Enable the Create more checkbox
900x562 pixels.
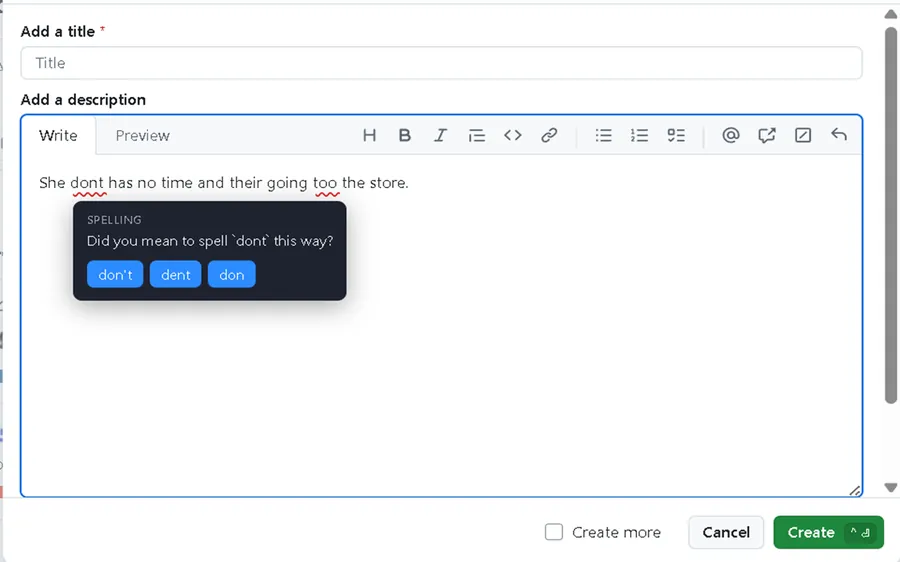coord(554,532)
